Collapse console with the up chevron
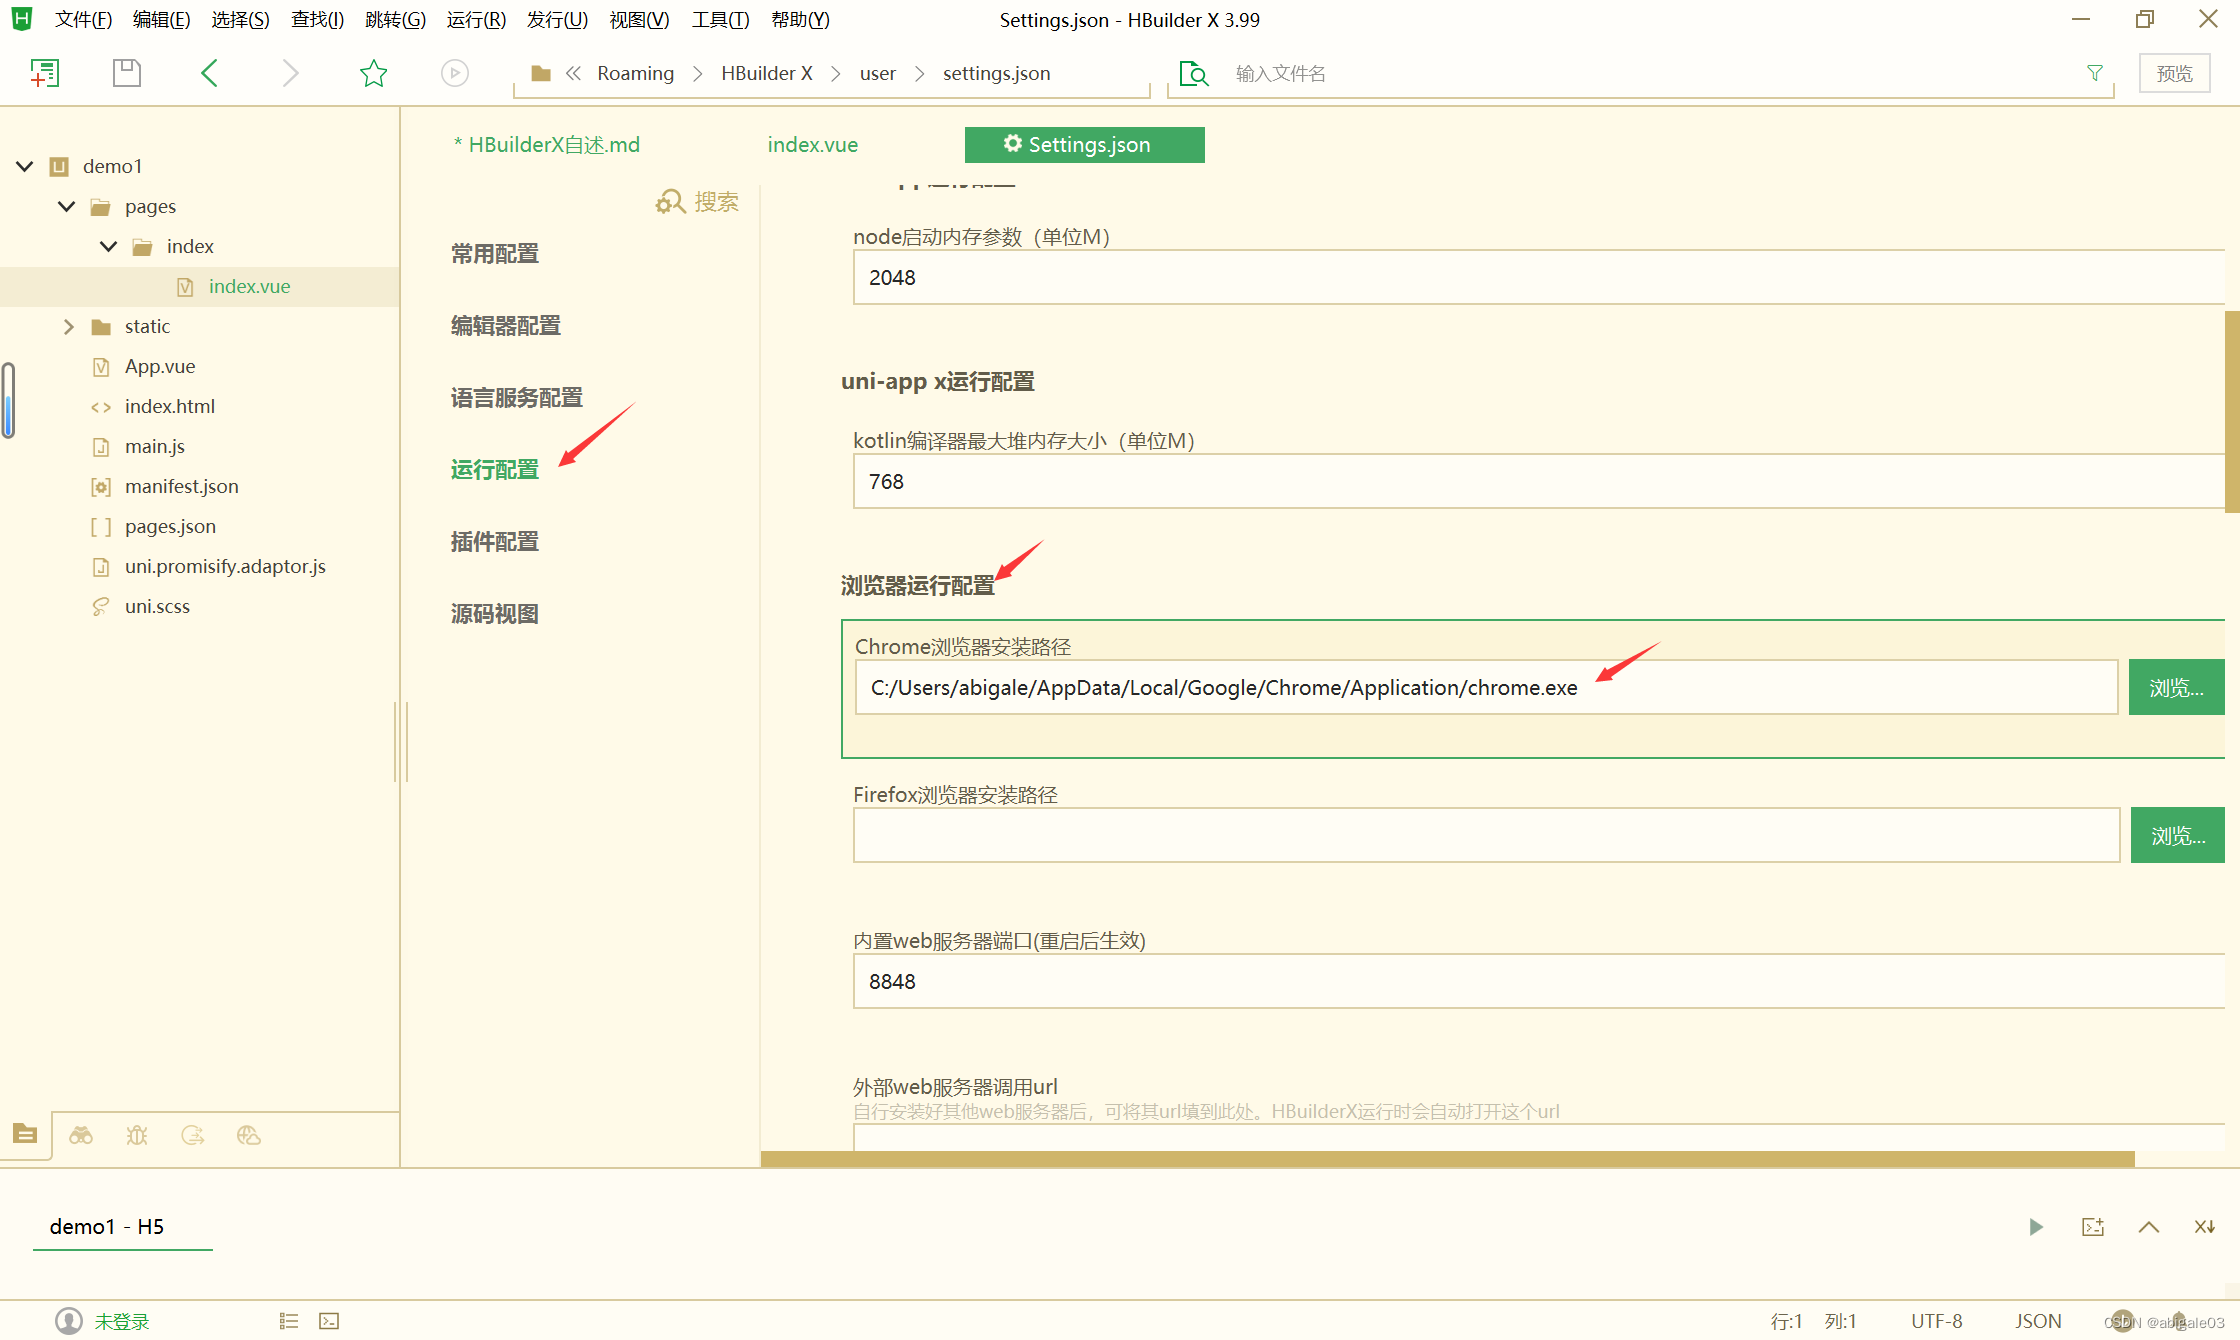Image resolution: width=2240 pixels, height=1340 pixels. 2149,1227
